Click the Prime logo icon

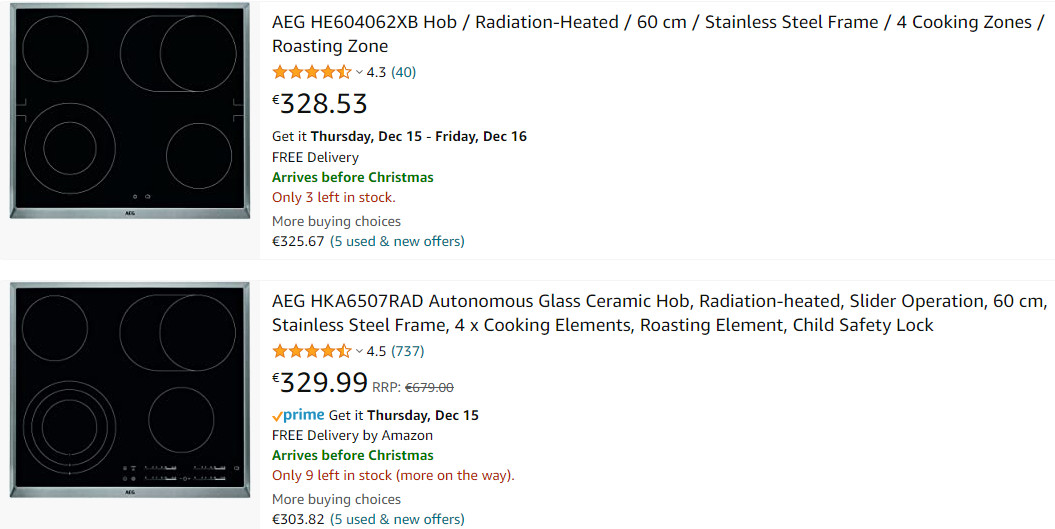coord(298,415)
